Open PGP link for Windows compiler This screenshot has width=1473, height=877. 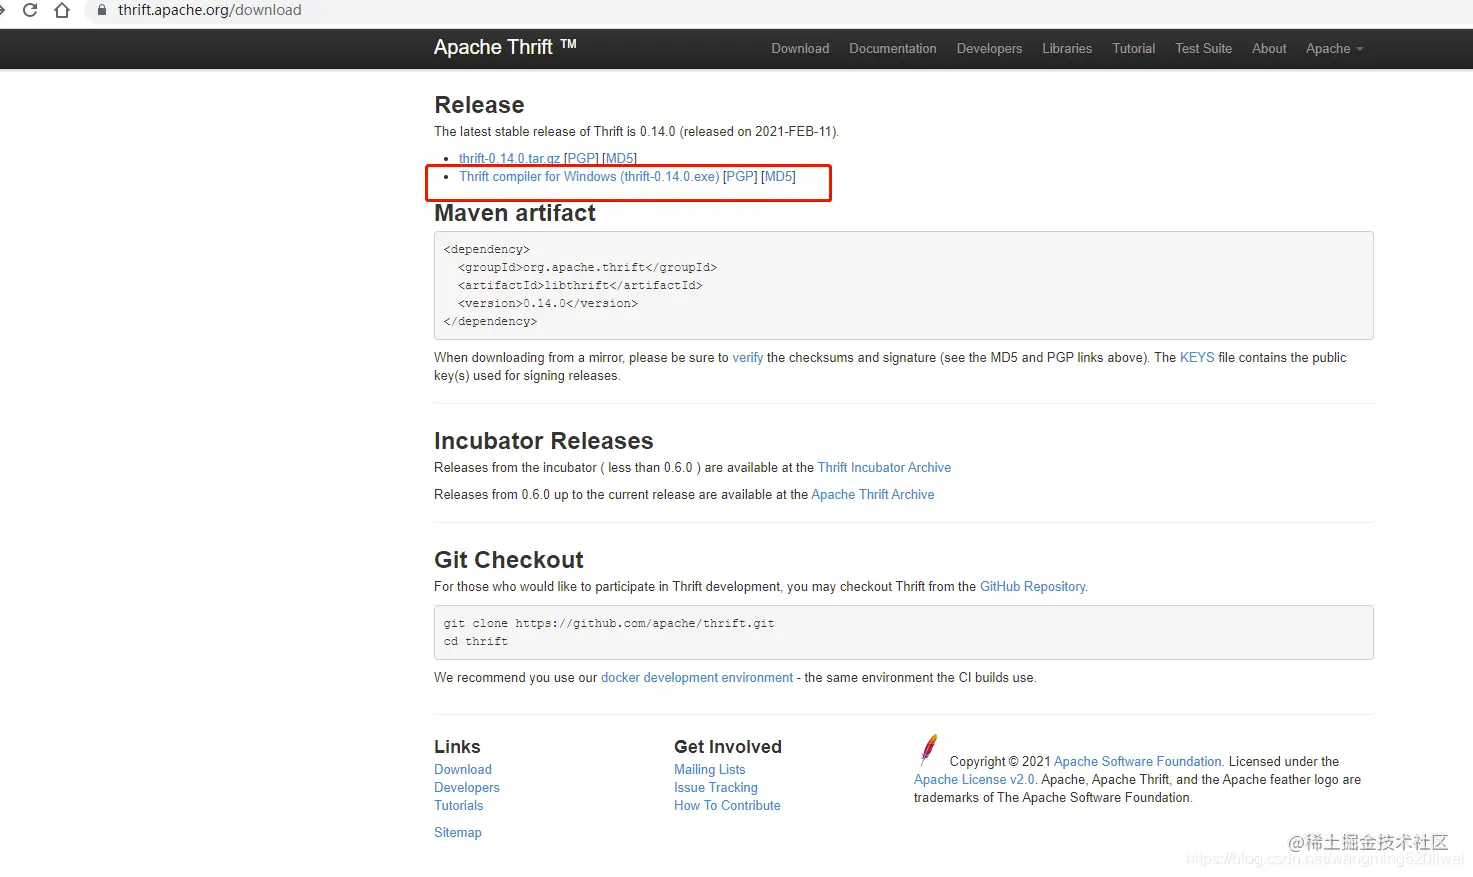coord(740,177)
